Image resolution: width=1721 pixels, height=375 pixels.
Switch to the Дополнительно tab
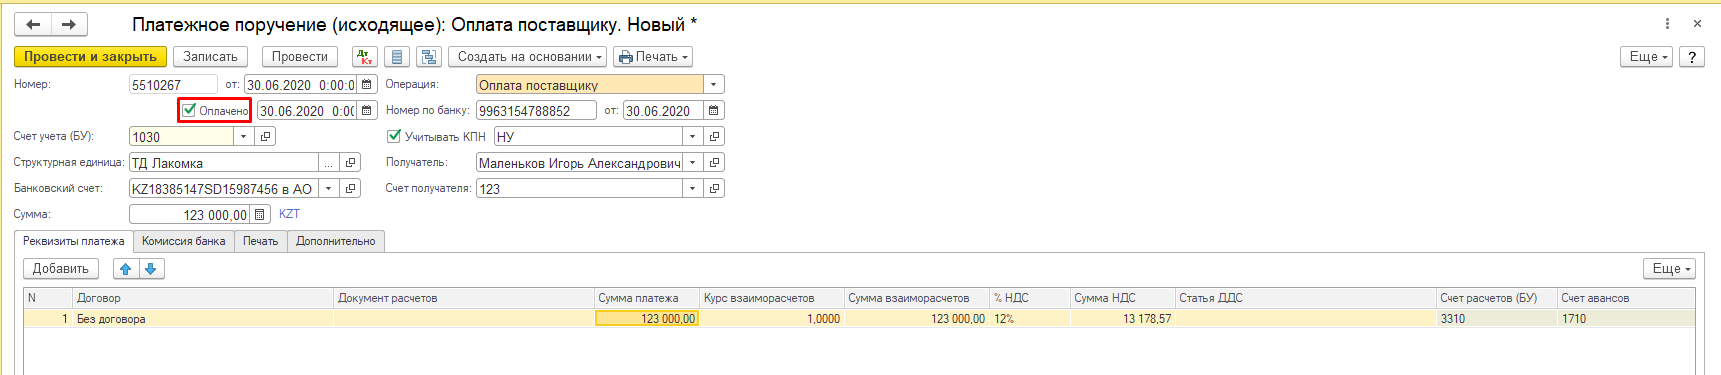pos(336,241)
